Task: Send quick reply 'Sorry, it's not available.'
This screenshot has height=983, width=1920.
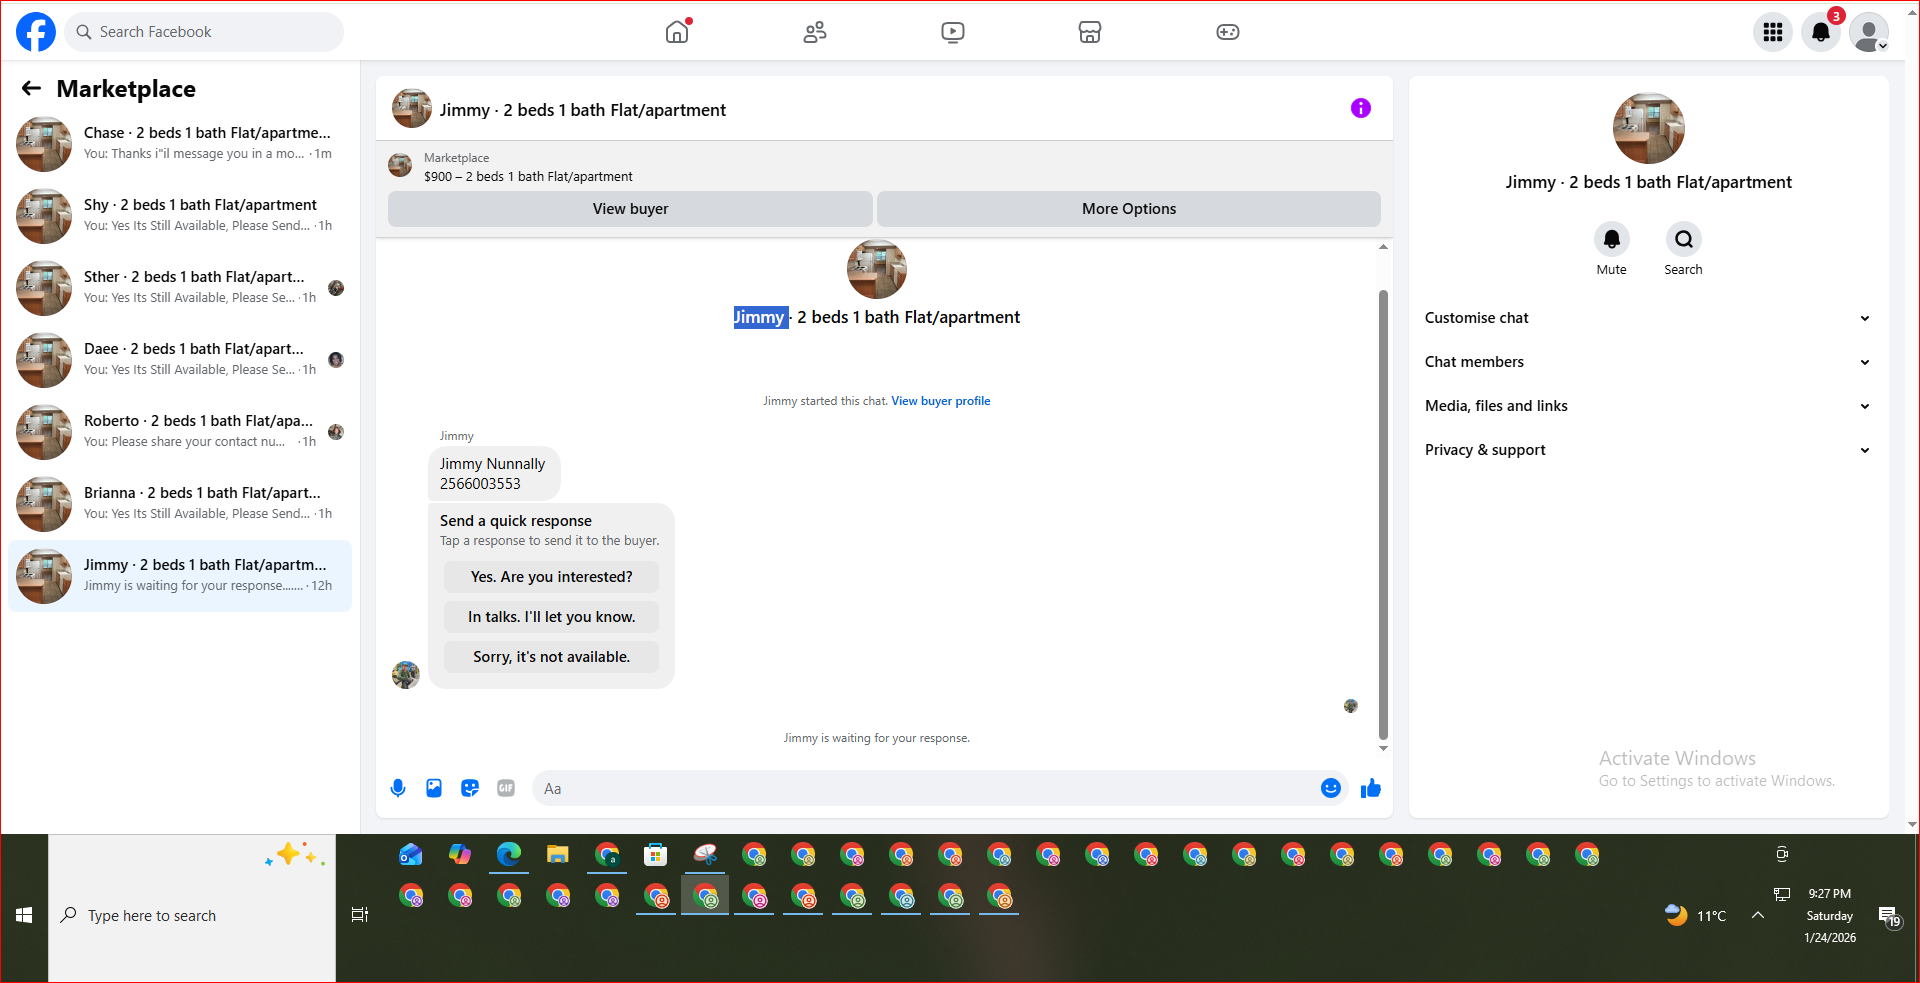Action: click(x=552, y=657)
